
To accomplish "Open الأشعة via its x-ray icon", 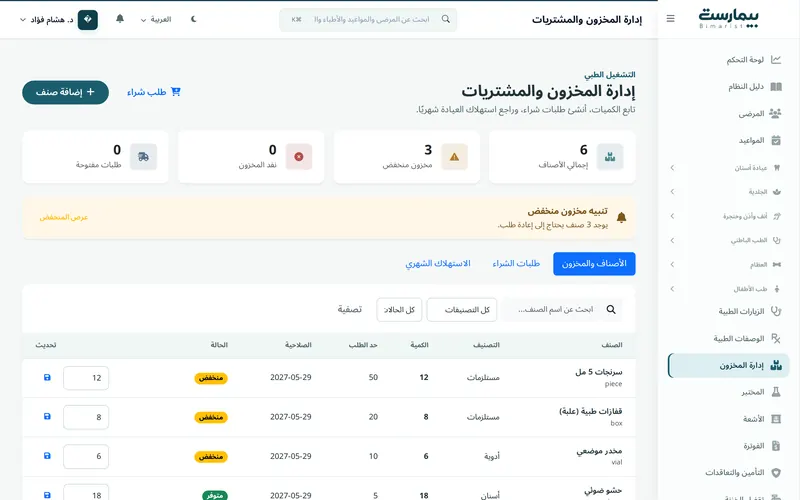I will click(x=776, y=419).
